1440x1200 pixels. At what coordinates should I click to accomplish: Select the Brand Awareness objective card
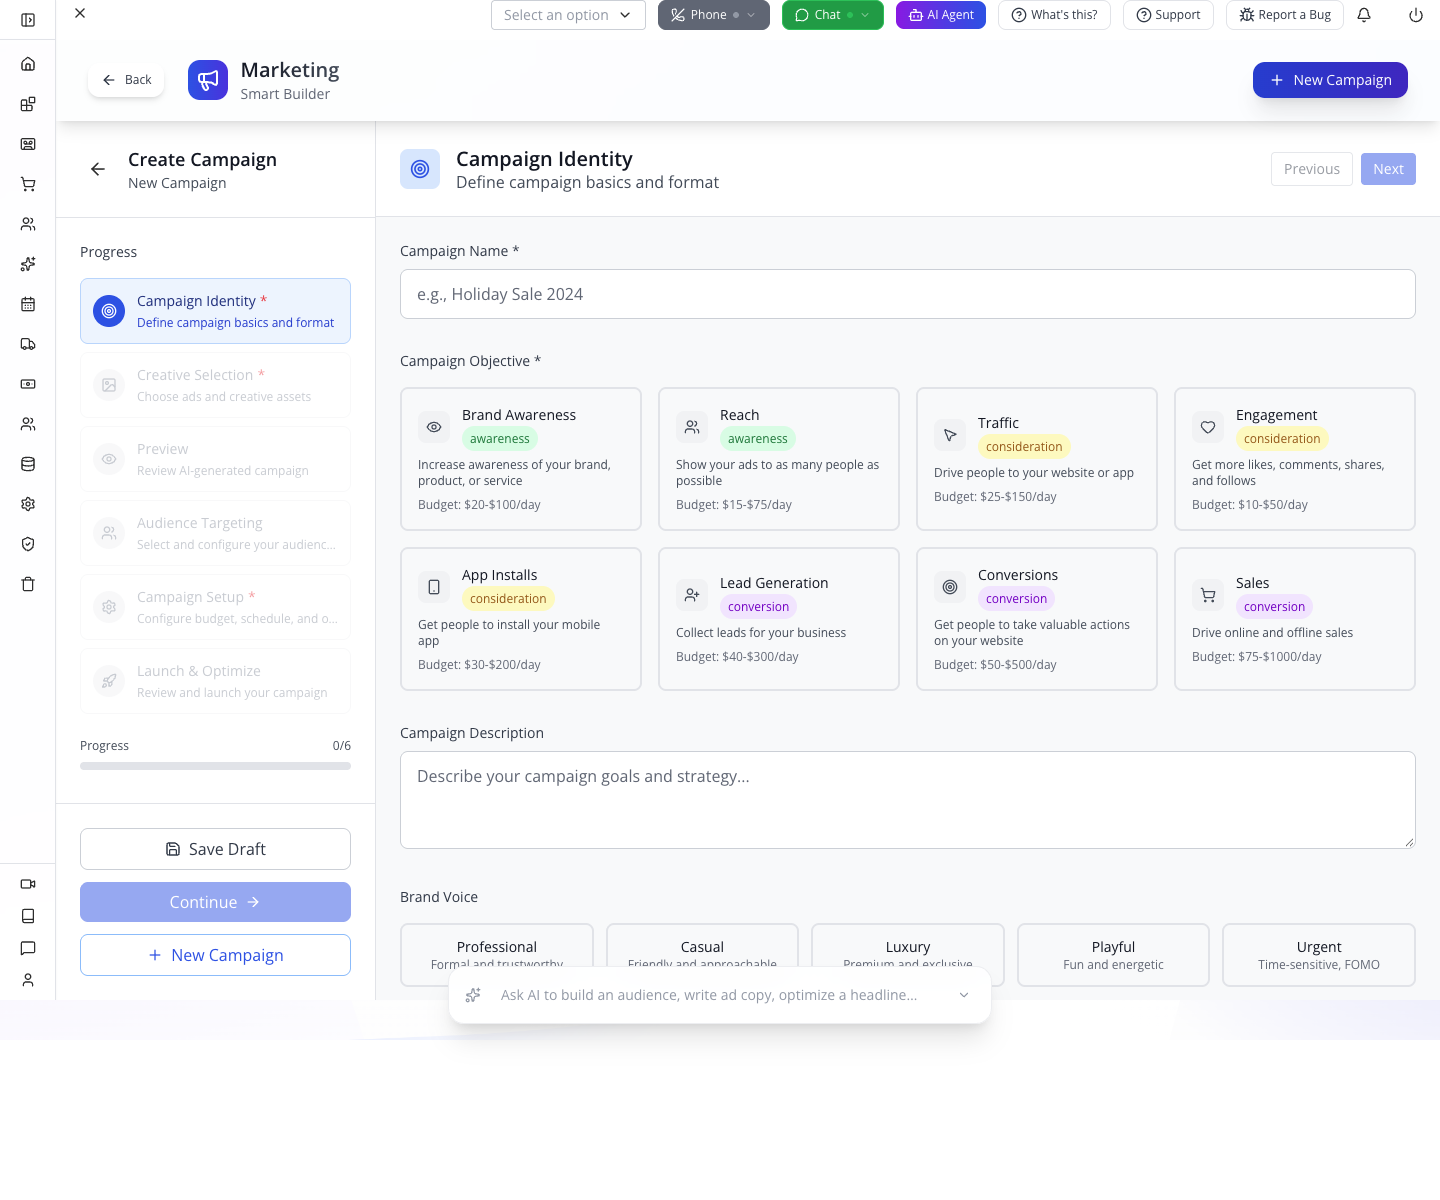click(x=521, y=459)
